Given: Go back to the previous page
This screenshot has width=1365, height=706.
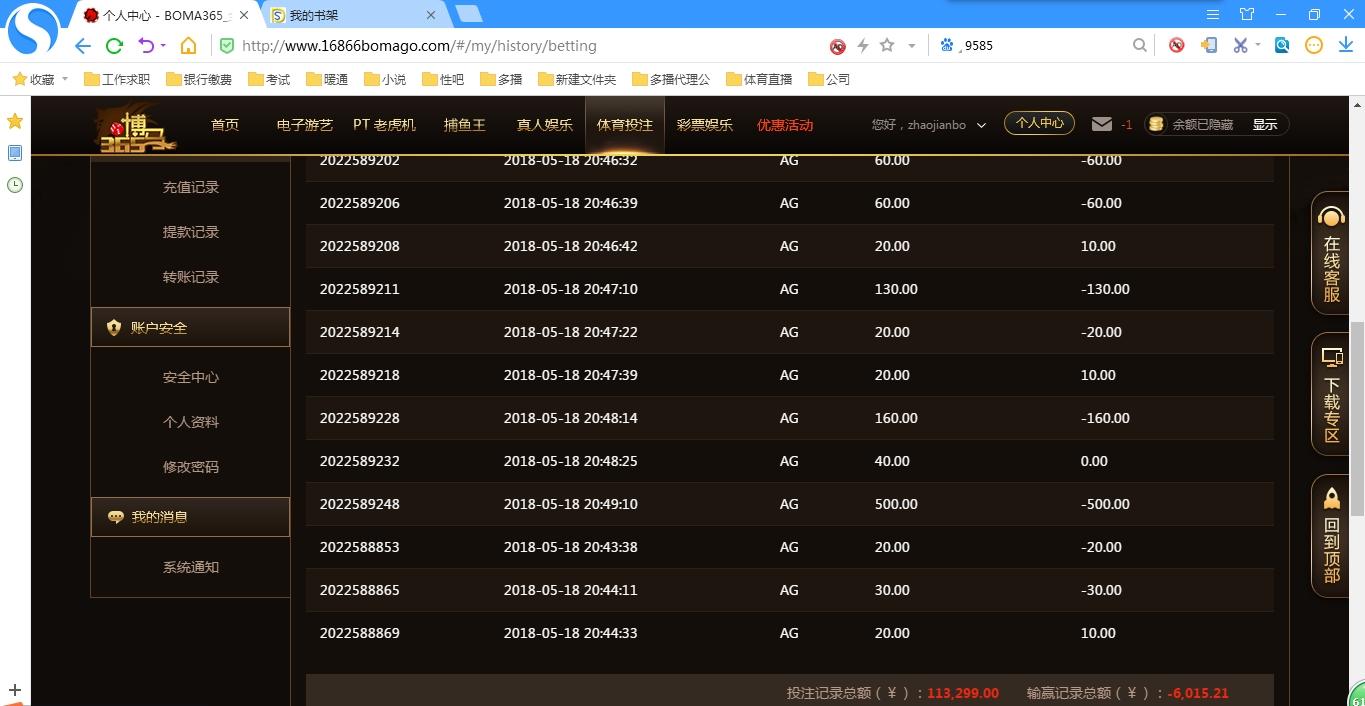Looking at the screenshot, I should tap(83, 46).
